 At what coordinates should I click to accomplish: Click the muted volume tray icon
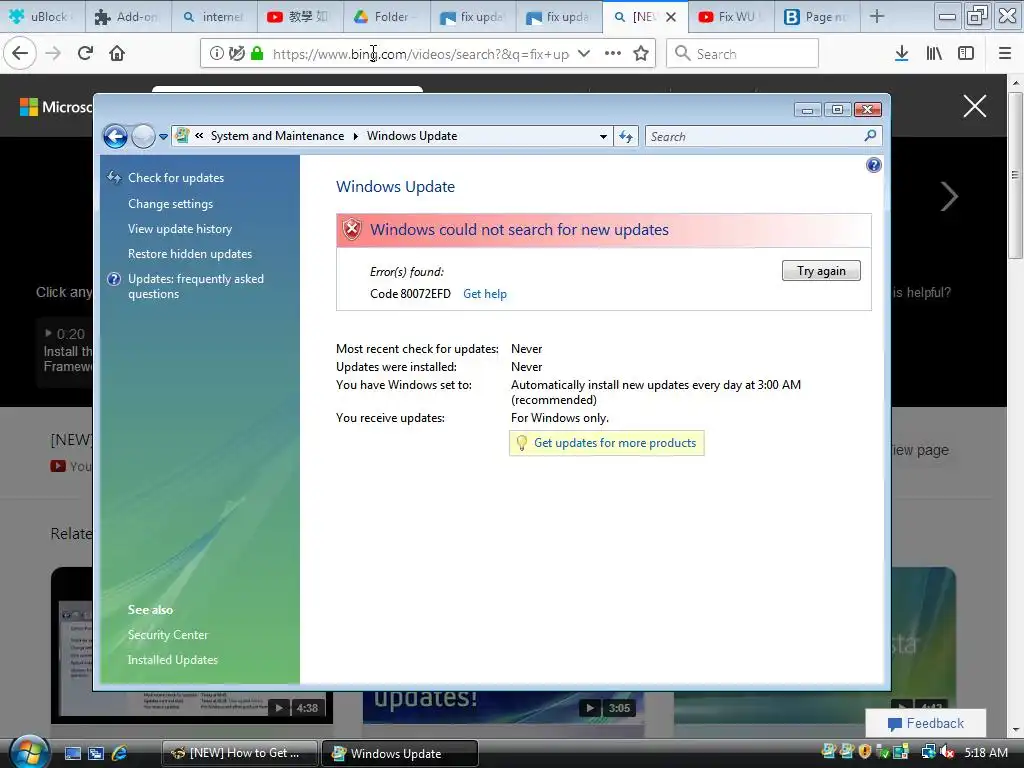[x=947, y=752]
